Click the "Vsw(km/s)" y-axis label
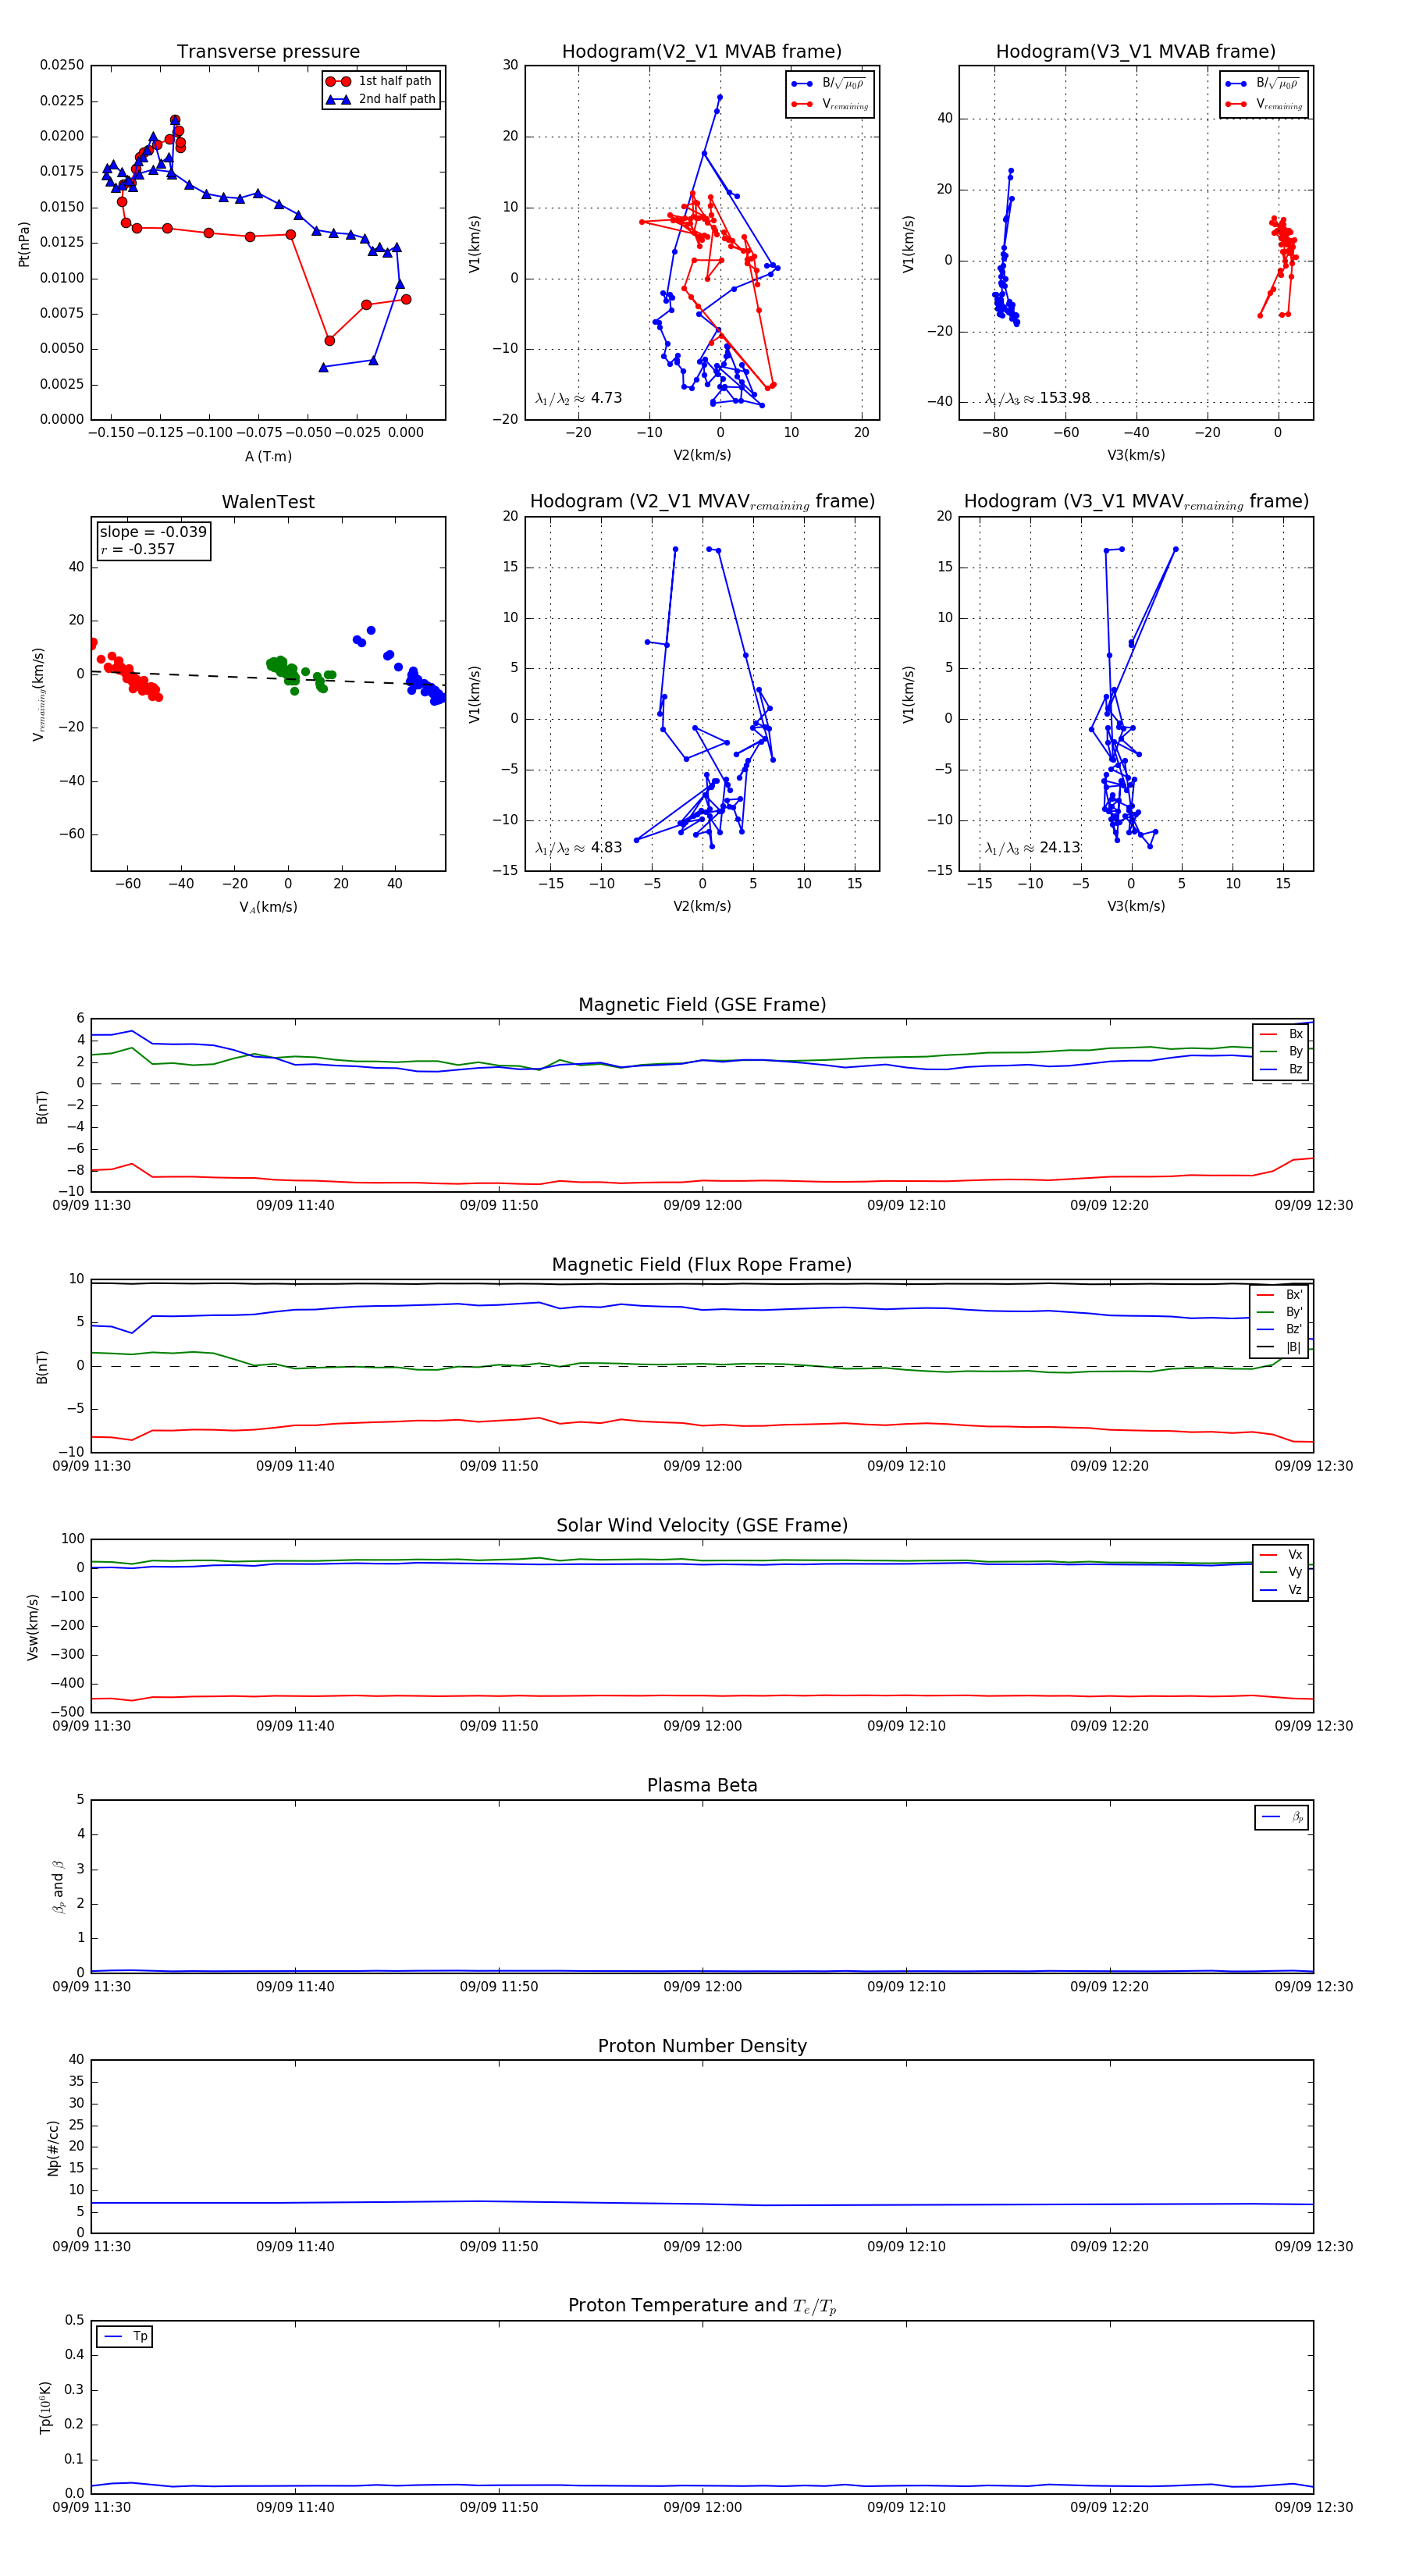Viewport: 1405px width, 2576px height. [33, 1627]
